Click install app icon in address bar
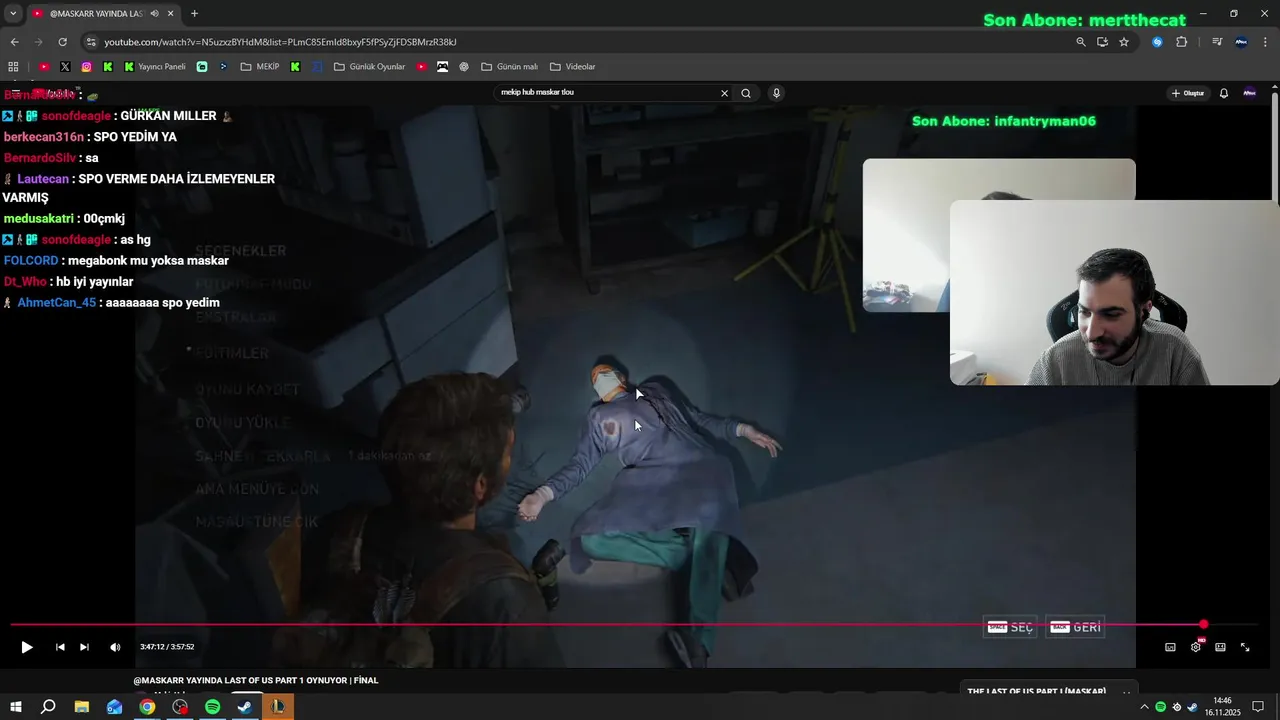This screenshot has width=1280, height=720. (1102, 42)
